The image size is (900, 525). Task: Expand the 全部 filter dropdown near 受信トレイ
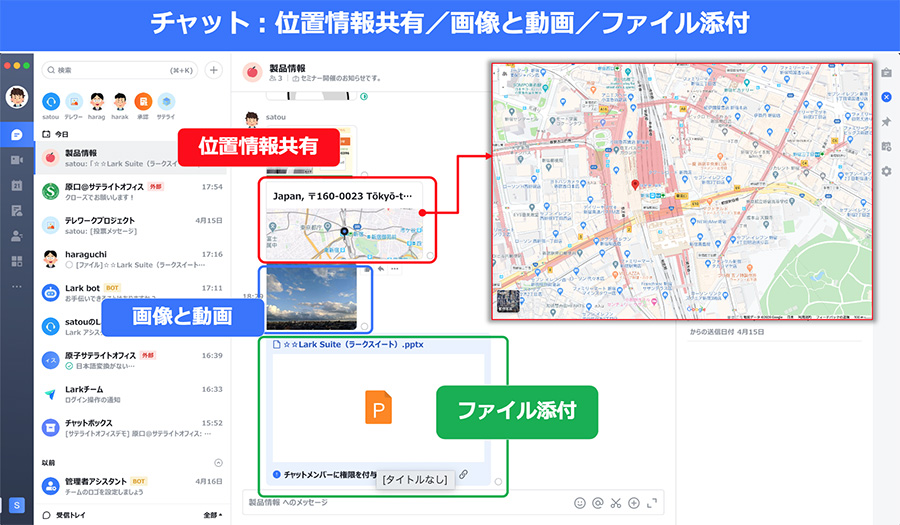213,515
